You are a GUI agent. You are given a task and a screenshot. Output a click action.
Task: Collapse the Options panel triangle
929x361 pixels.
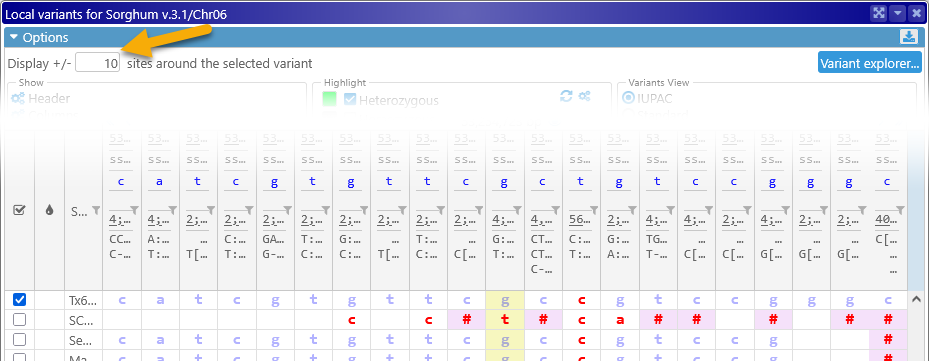click(x=14, y=37)
